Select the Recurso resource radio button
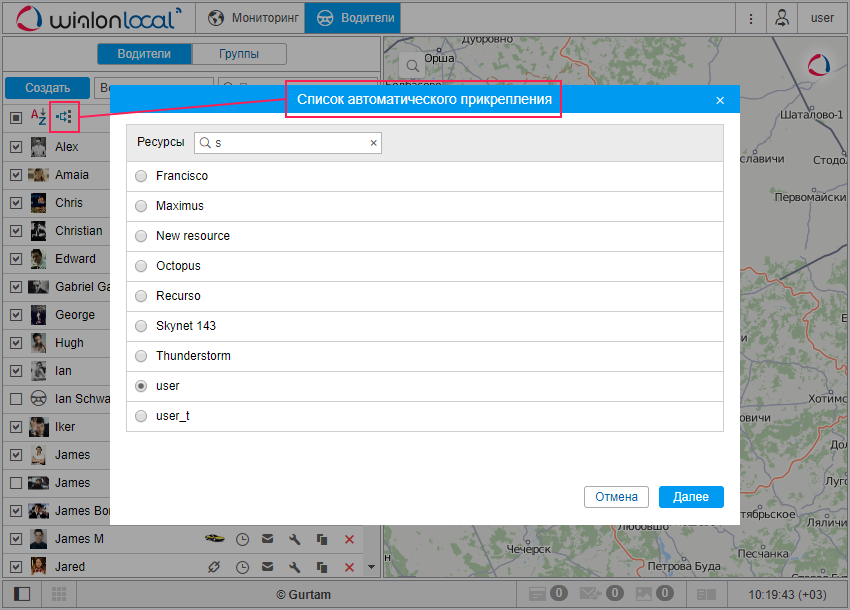The height and width of the screenshot is (610, 850). 141,296
